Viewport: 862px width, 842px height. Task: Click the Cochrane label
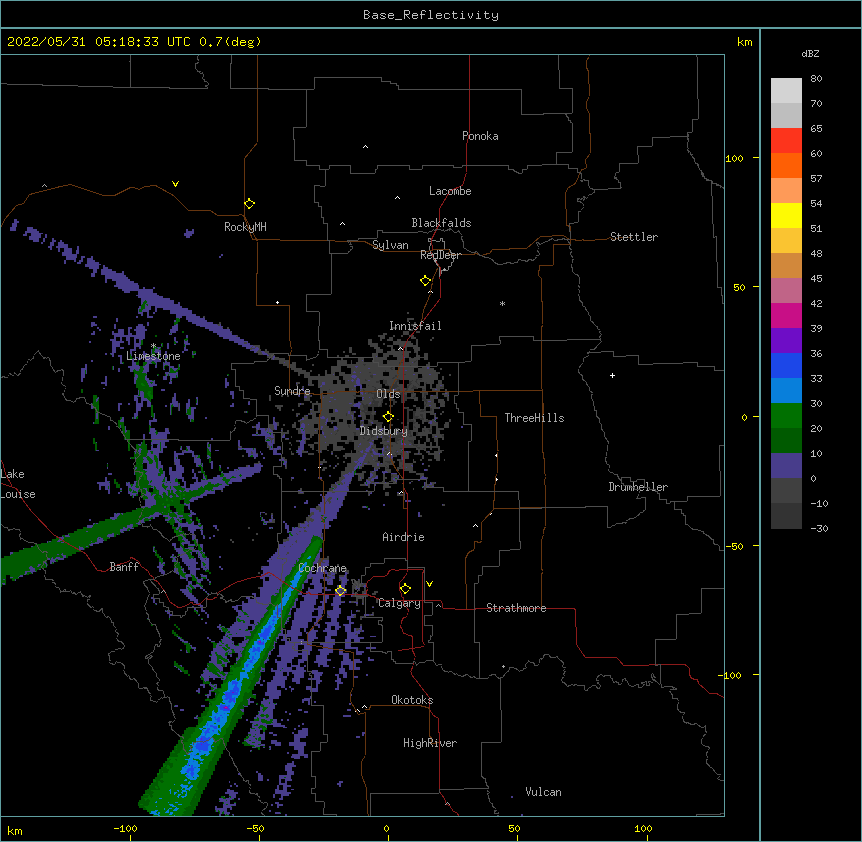(322, 568)
